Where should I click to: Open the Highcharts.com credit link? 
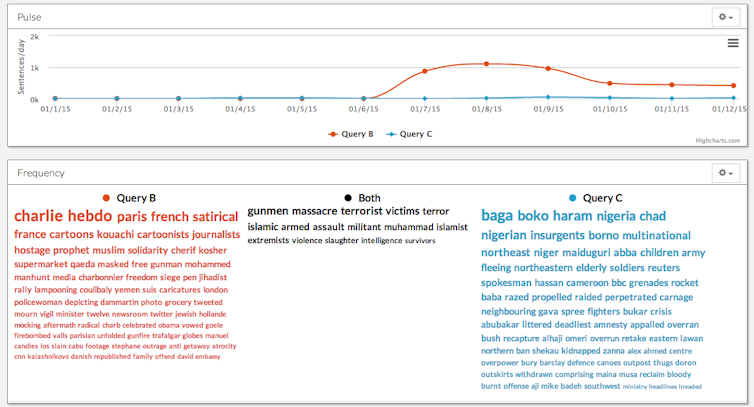point(717,141)
